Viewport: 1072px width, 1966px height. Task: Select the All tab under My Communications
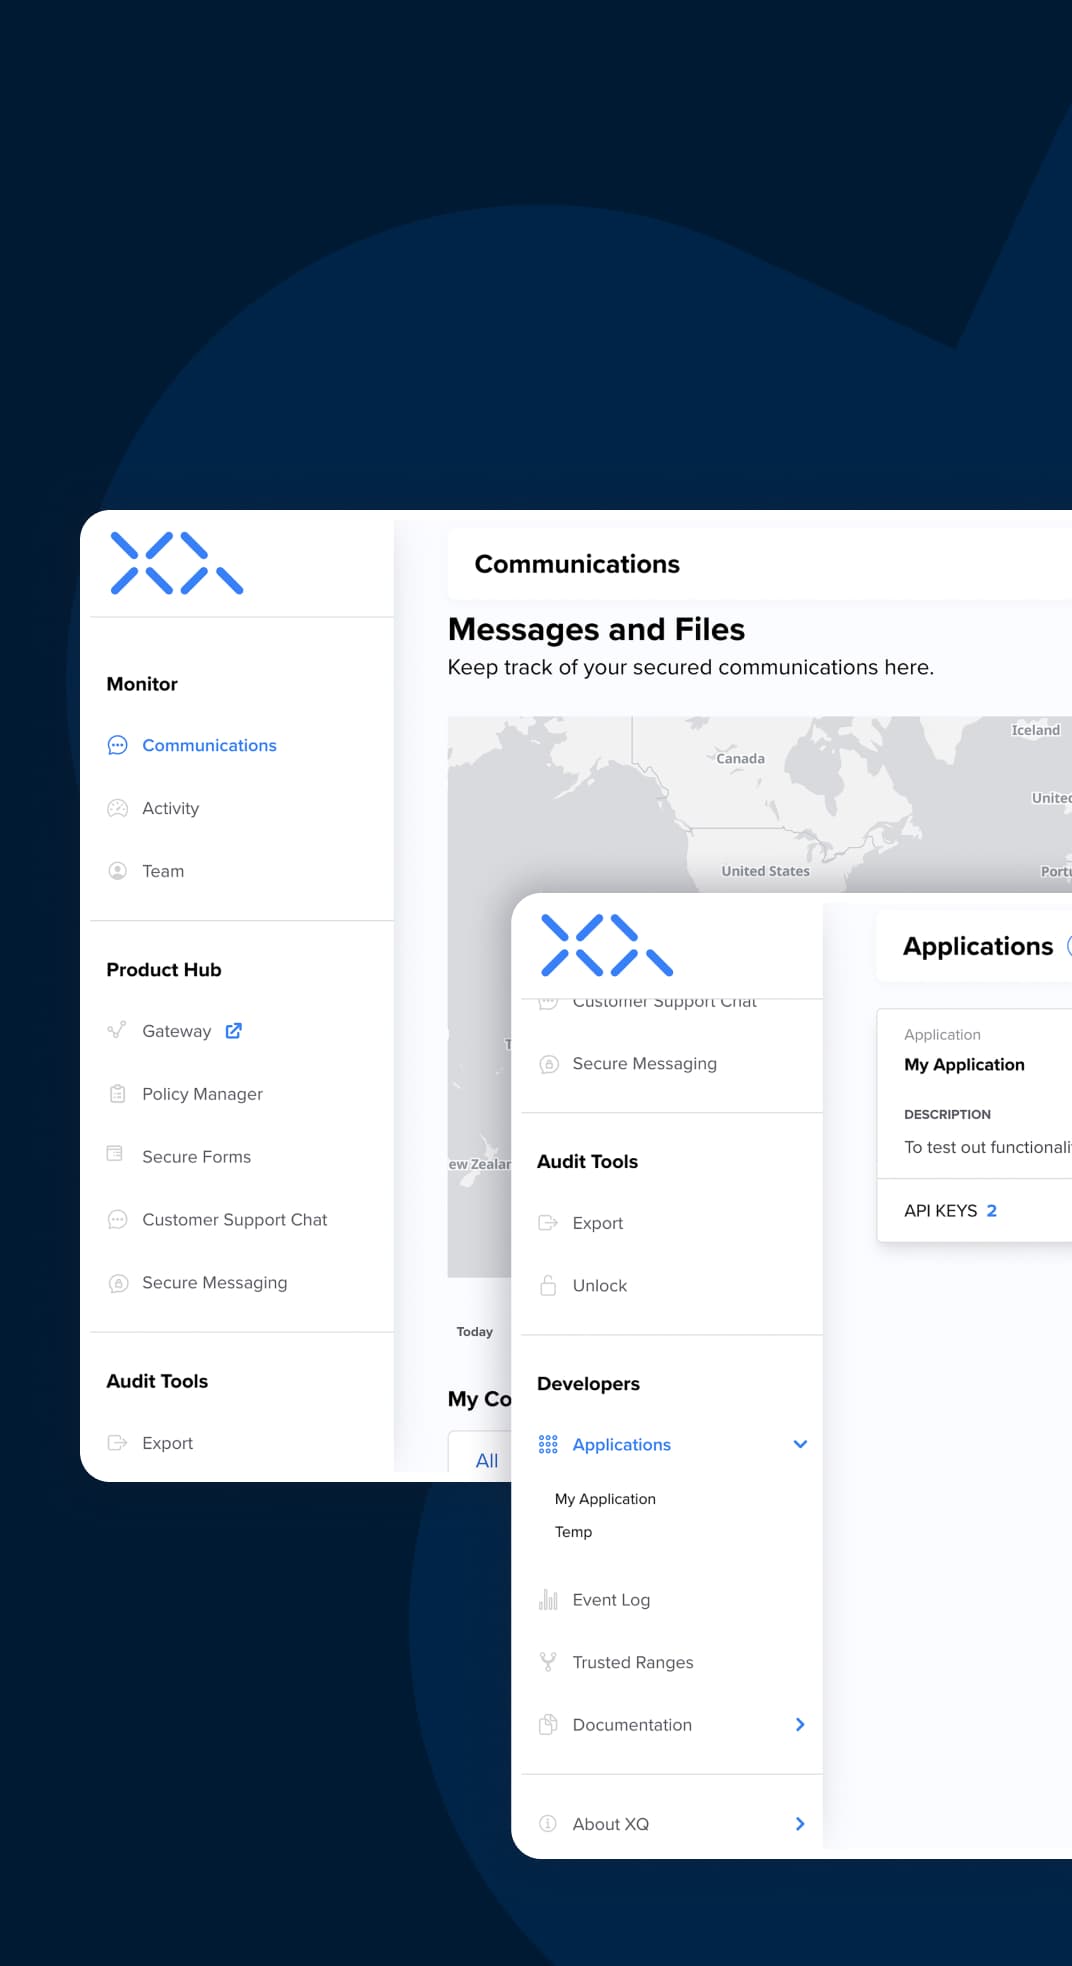pos(486,1460)
